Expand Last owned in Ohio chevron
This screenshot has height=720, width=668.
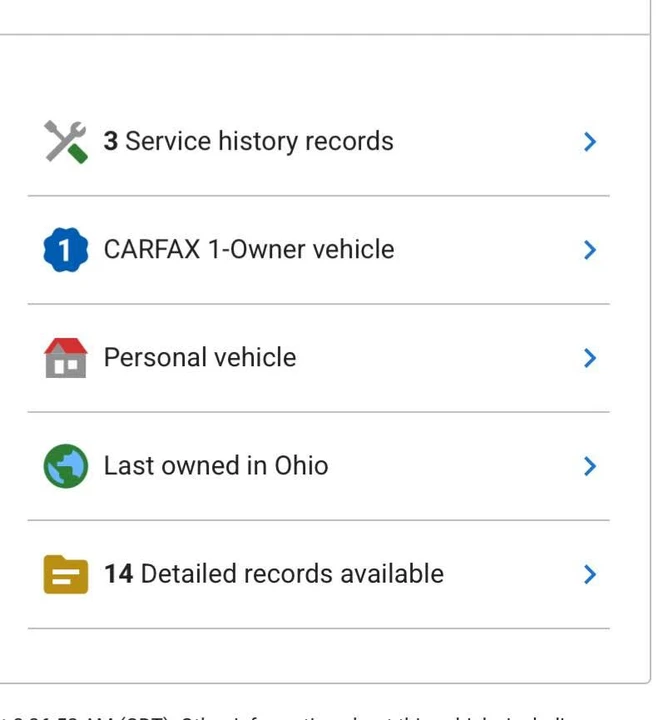click(x=590, y=466)
